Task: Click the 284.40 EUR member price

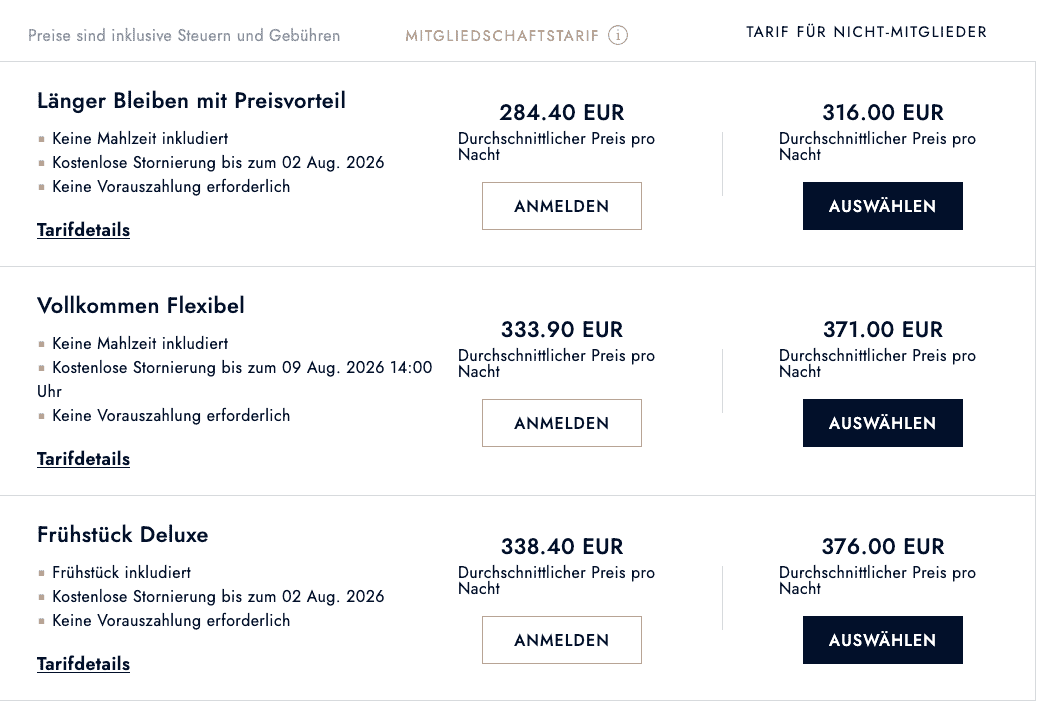Action: 561,112
